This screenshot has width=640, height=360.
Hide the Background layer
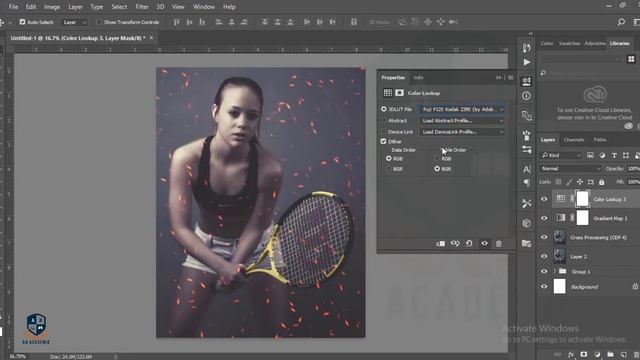coord(544,287)
